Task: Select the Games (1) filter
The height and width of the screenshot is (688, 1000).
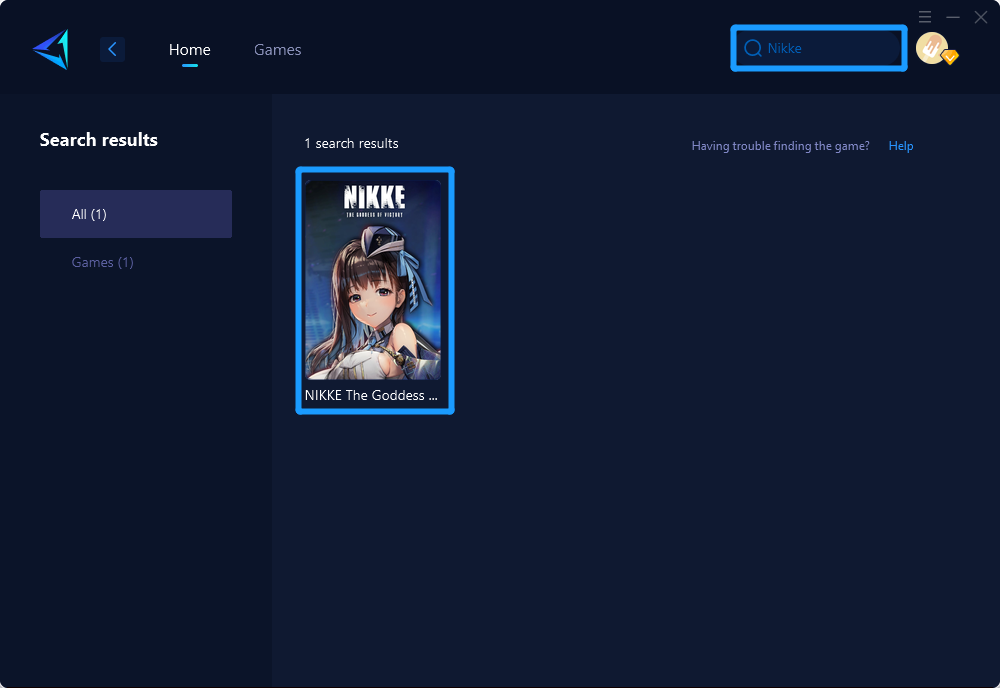Action: click(x=103, y=262)
